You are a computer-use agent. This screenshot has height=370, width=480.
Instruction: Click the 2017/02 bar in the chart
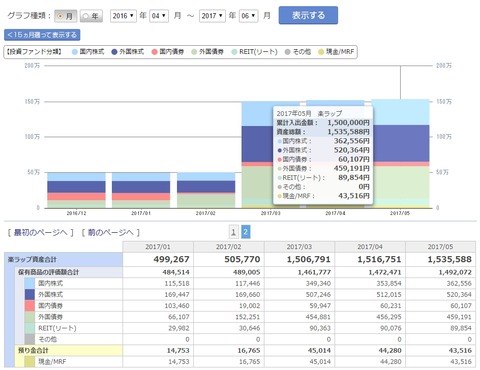click(206, 190)
